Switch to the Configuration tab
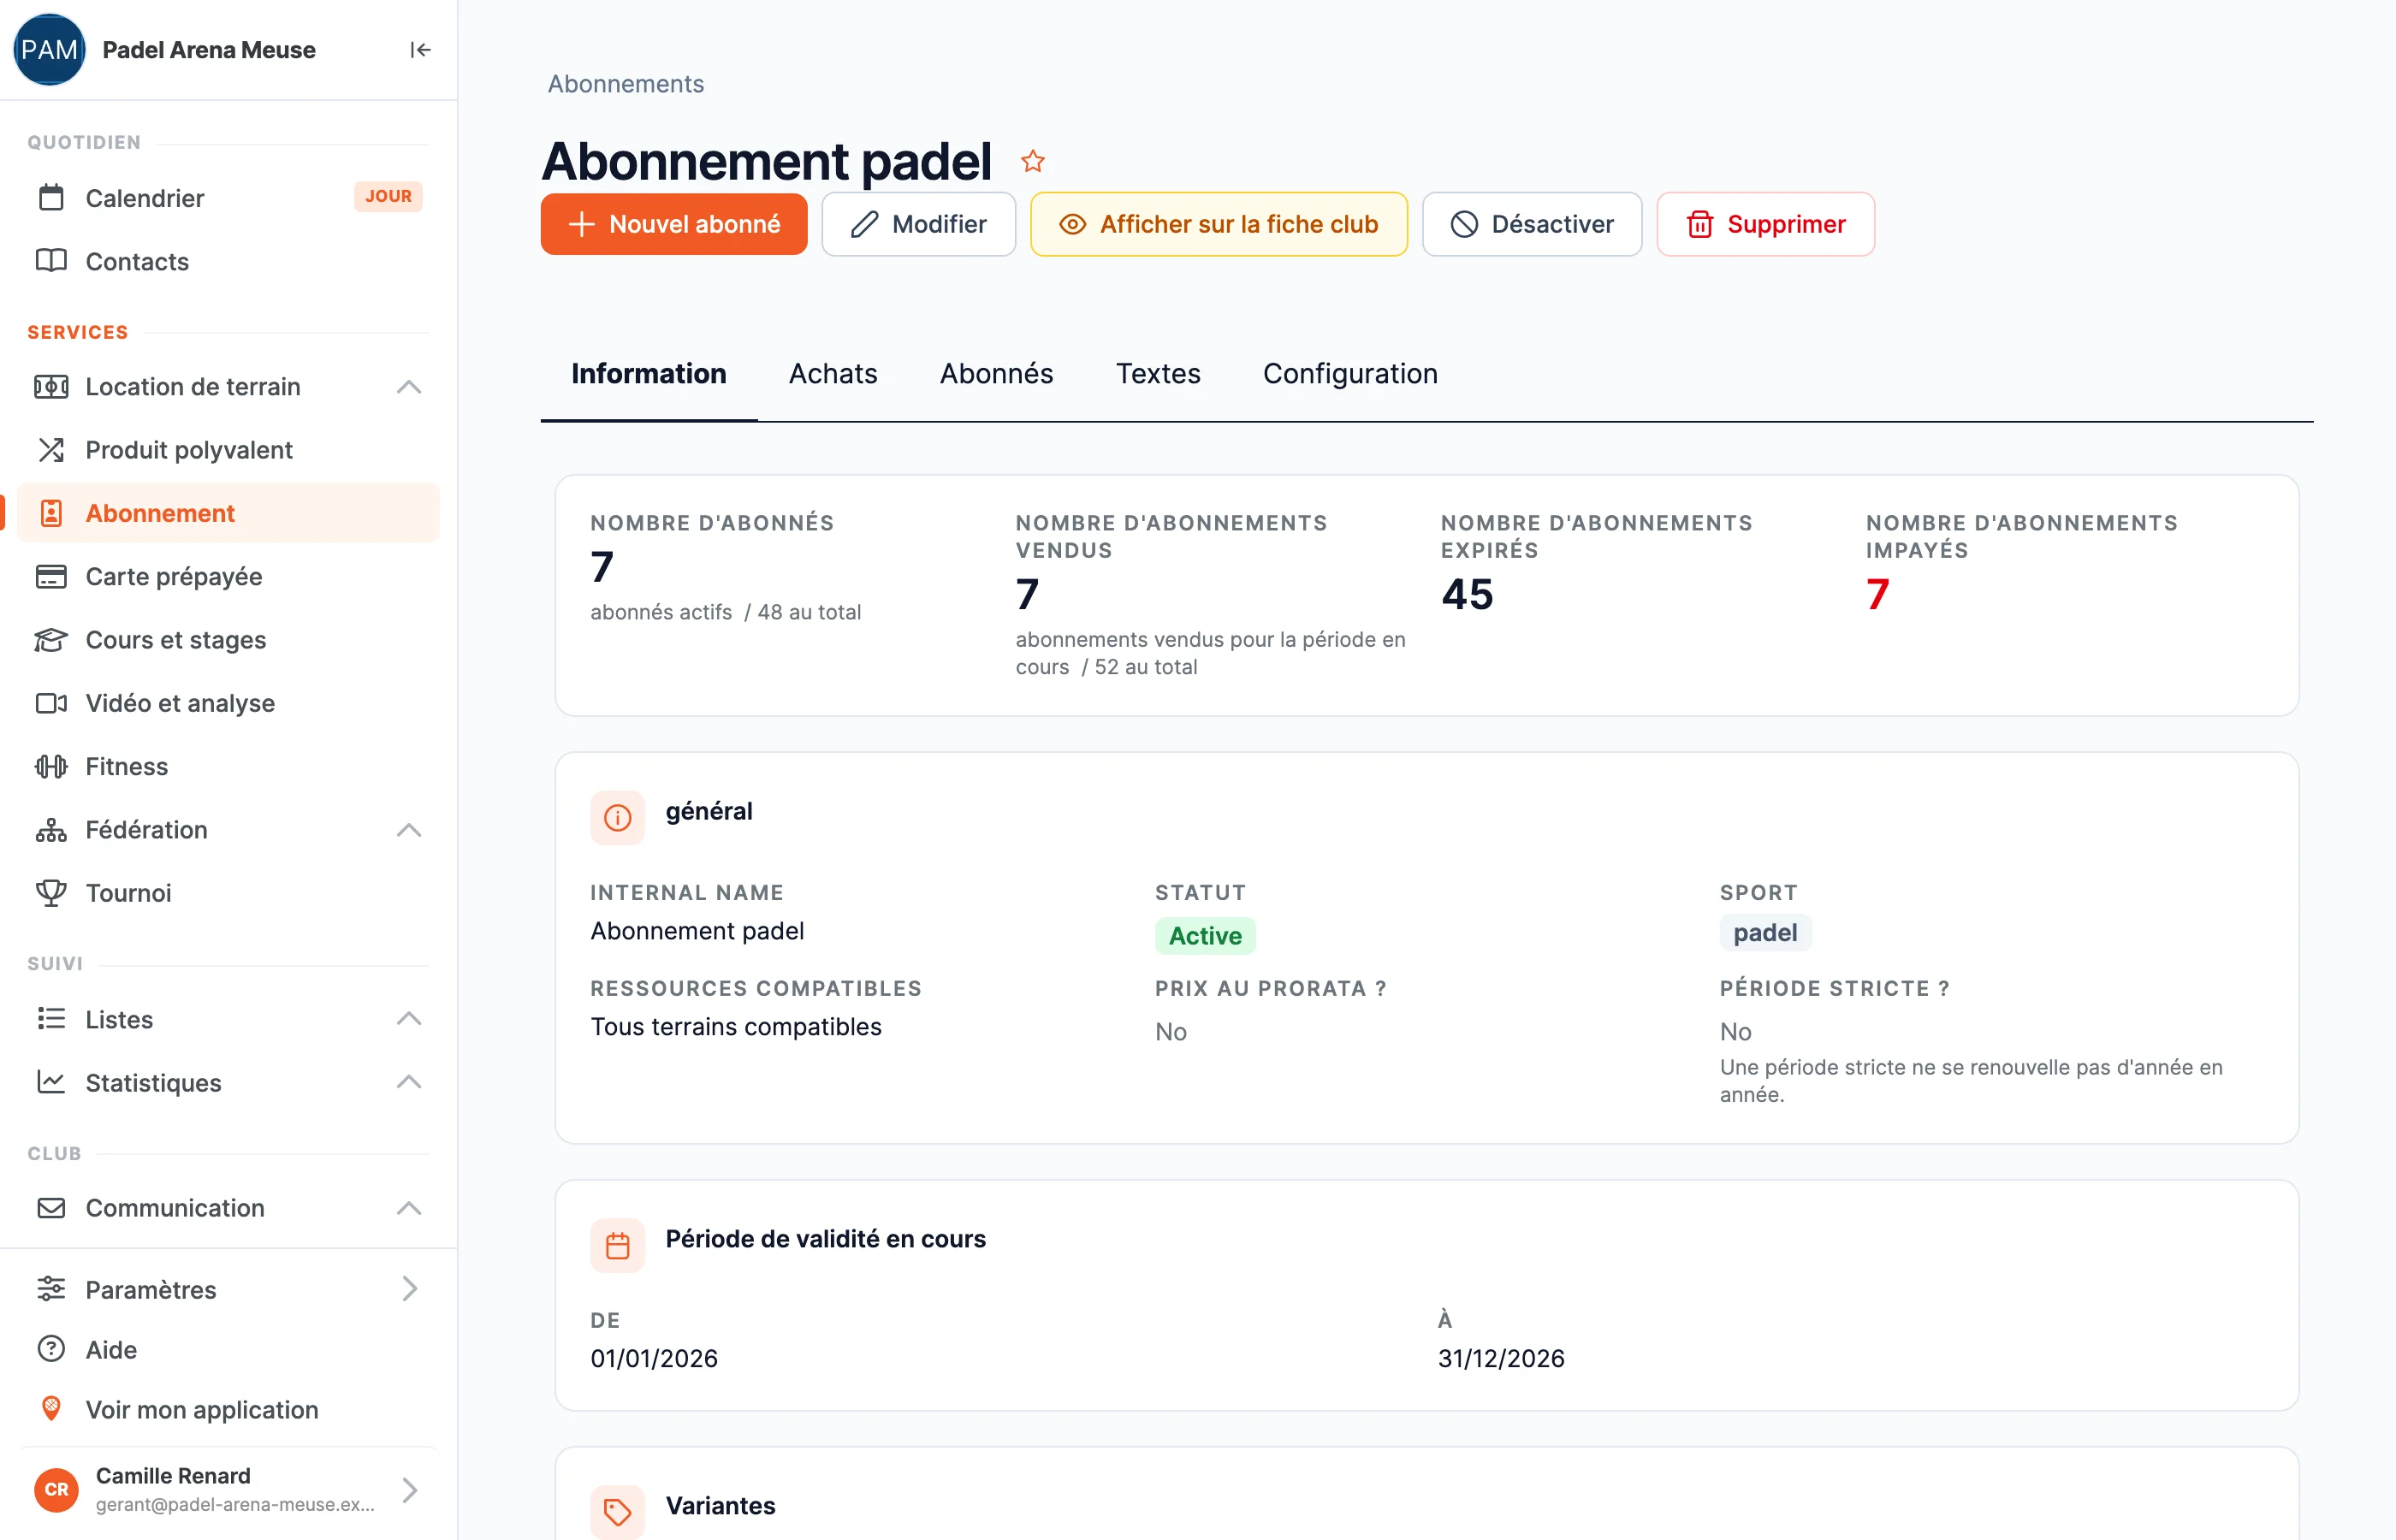Image resolution: width=2396 pixels, height=1540 pixels. [1350, 374]
